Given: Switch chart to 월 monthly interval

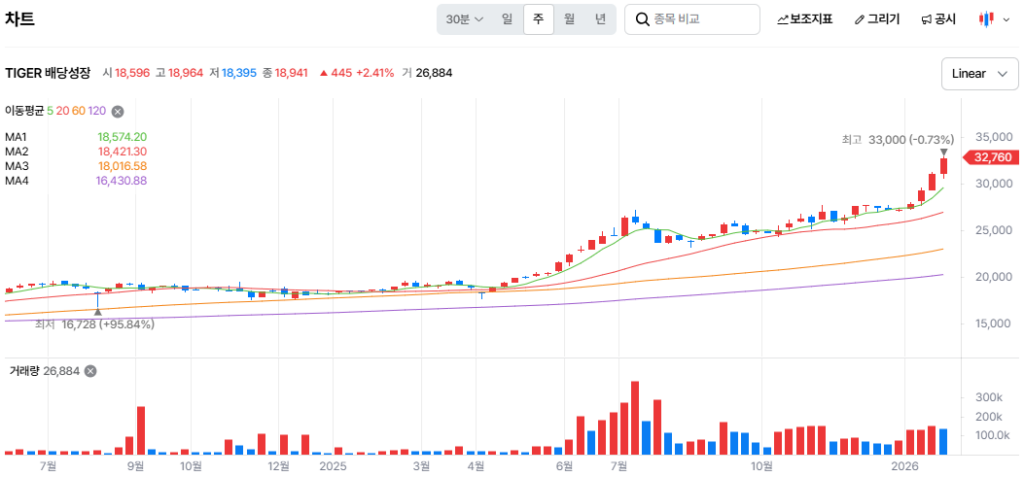Looking at the screenshot, I should (x=569, y=19).
